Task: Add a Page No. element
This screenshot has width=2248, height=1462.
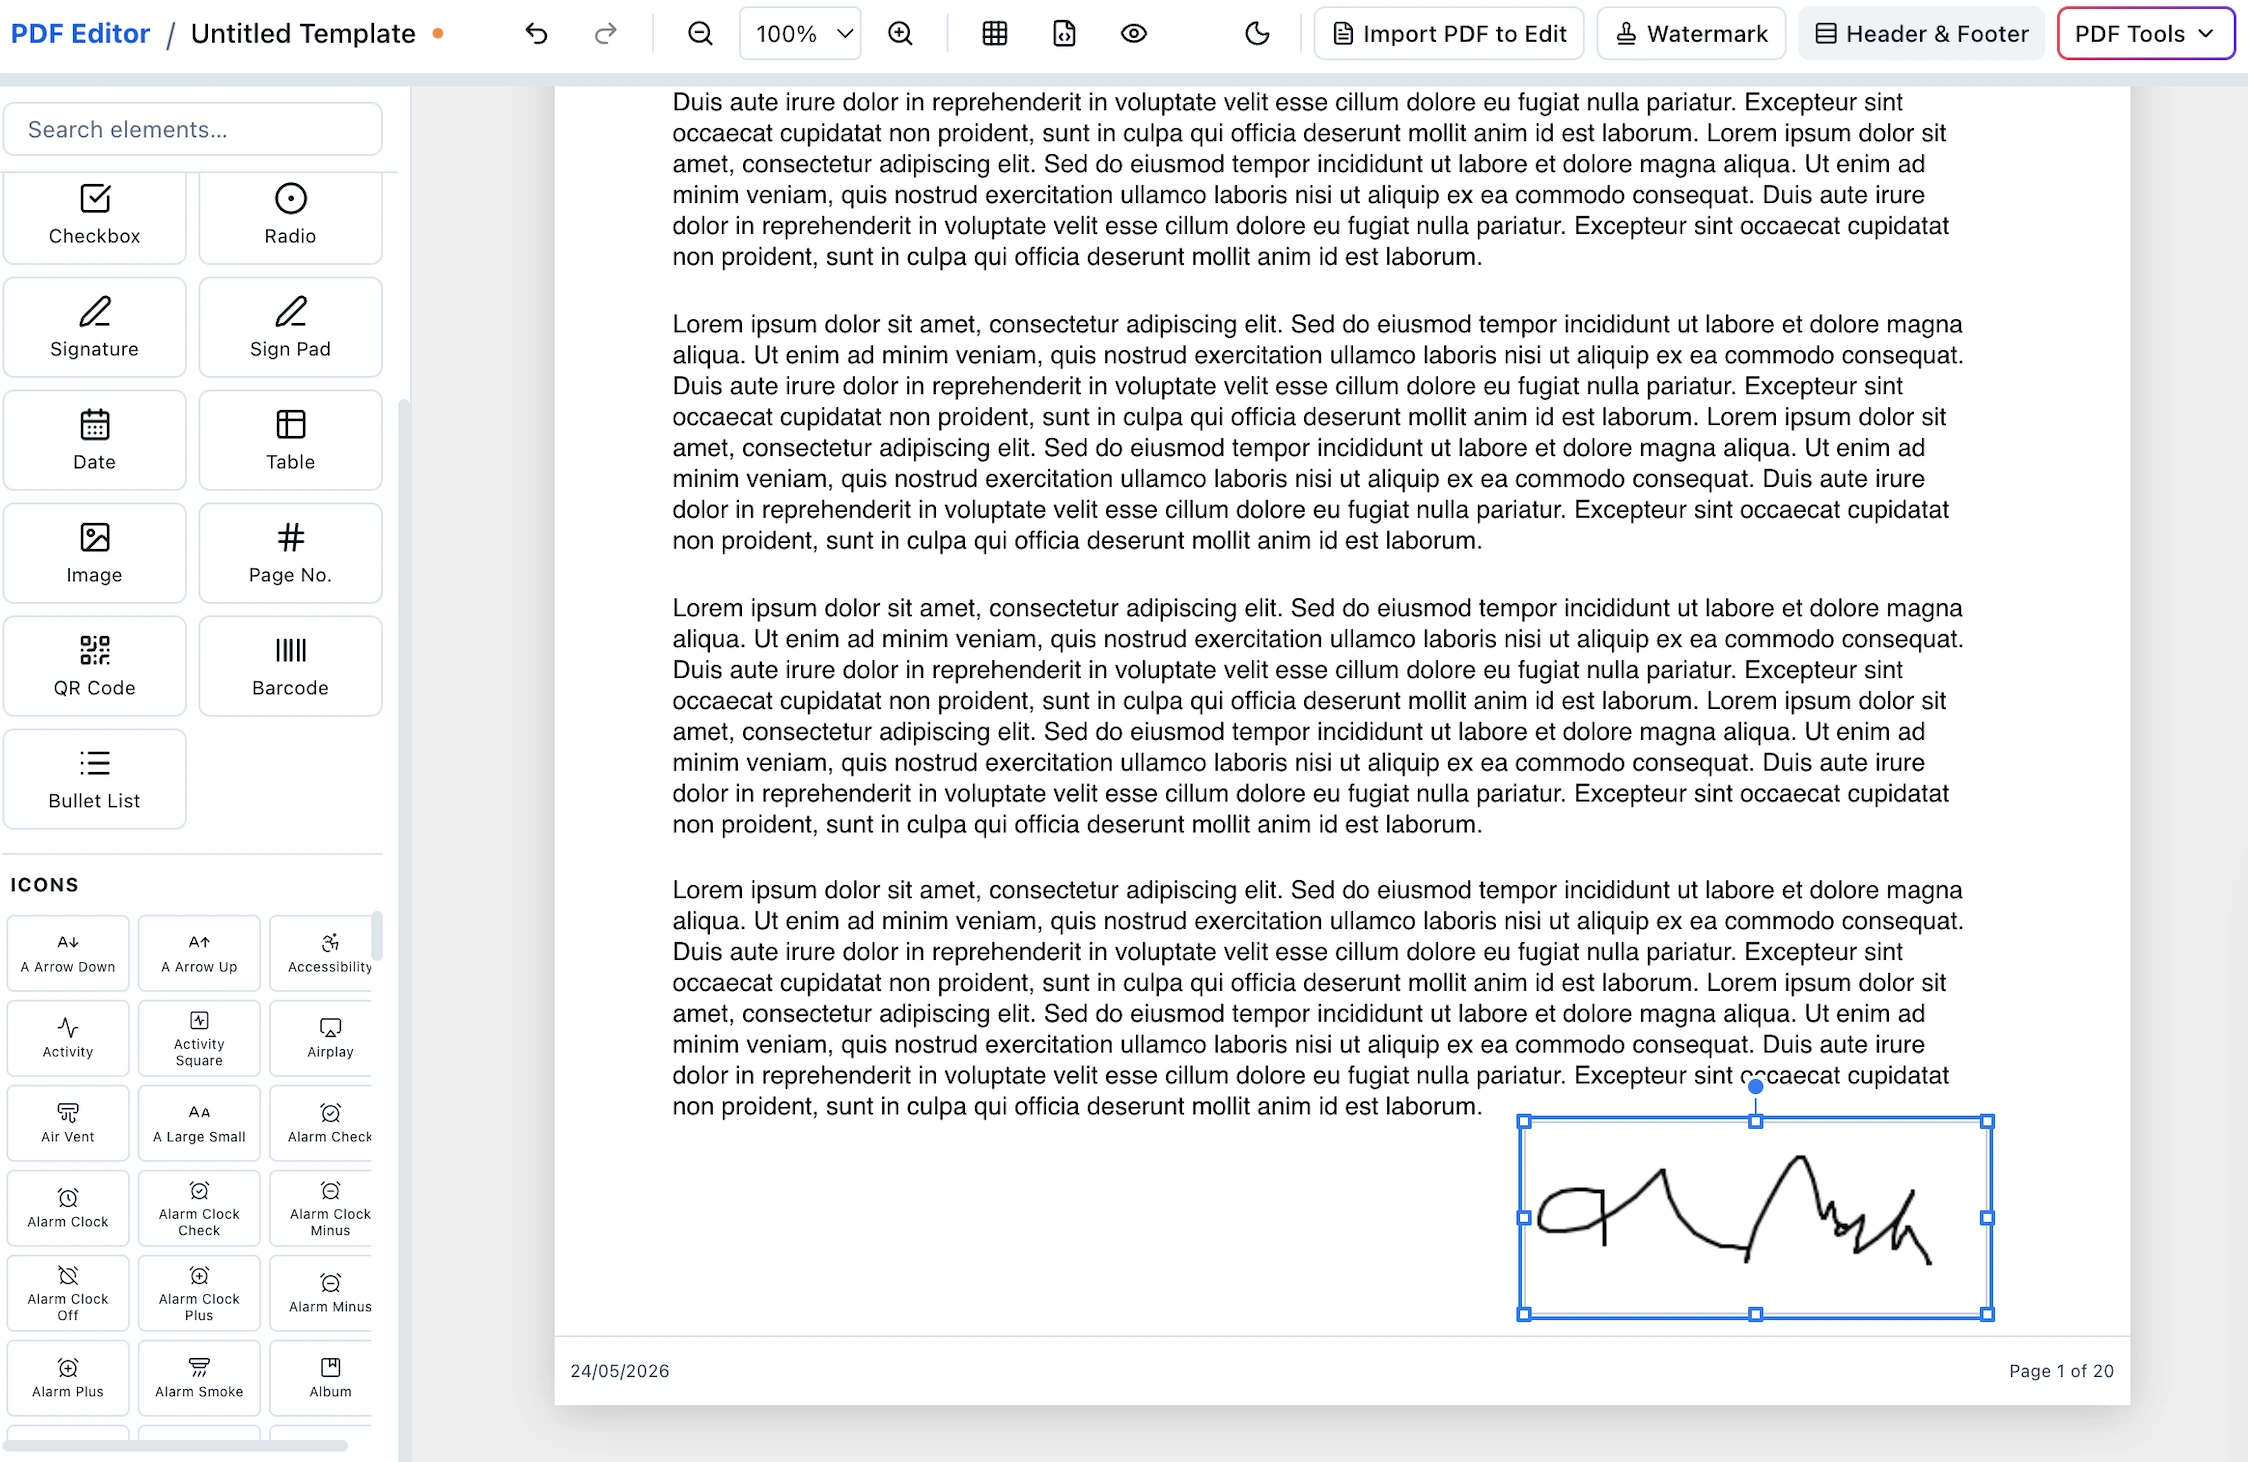Action: point(290,554)
